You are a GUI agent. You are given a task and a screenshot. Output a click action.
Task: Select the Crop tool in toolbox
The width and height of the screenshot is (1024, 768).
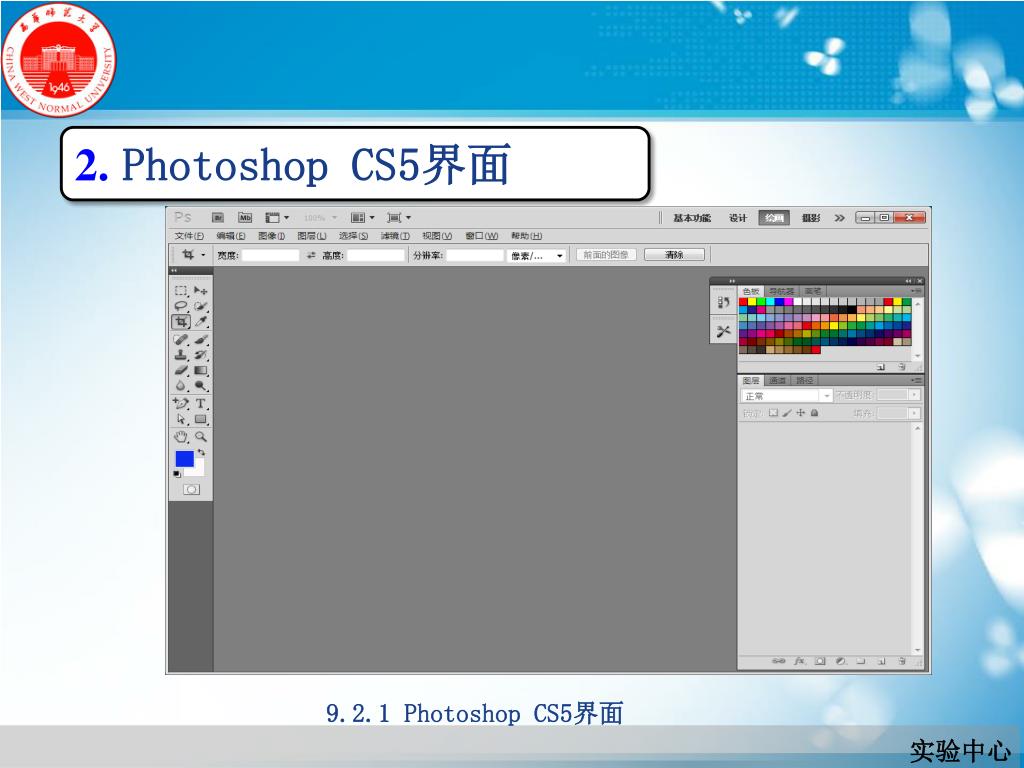point(181,321)
